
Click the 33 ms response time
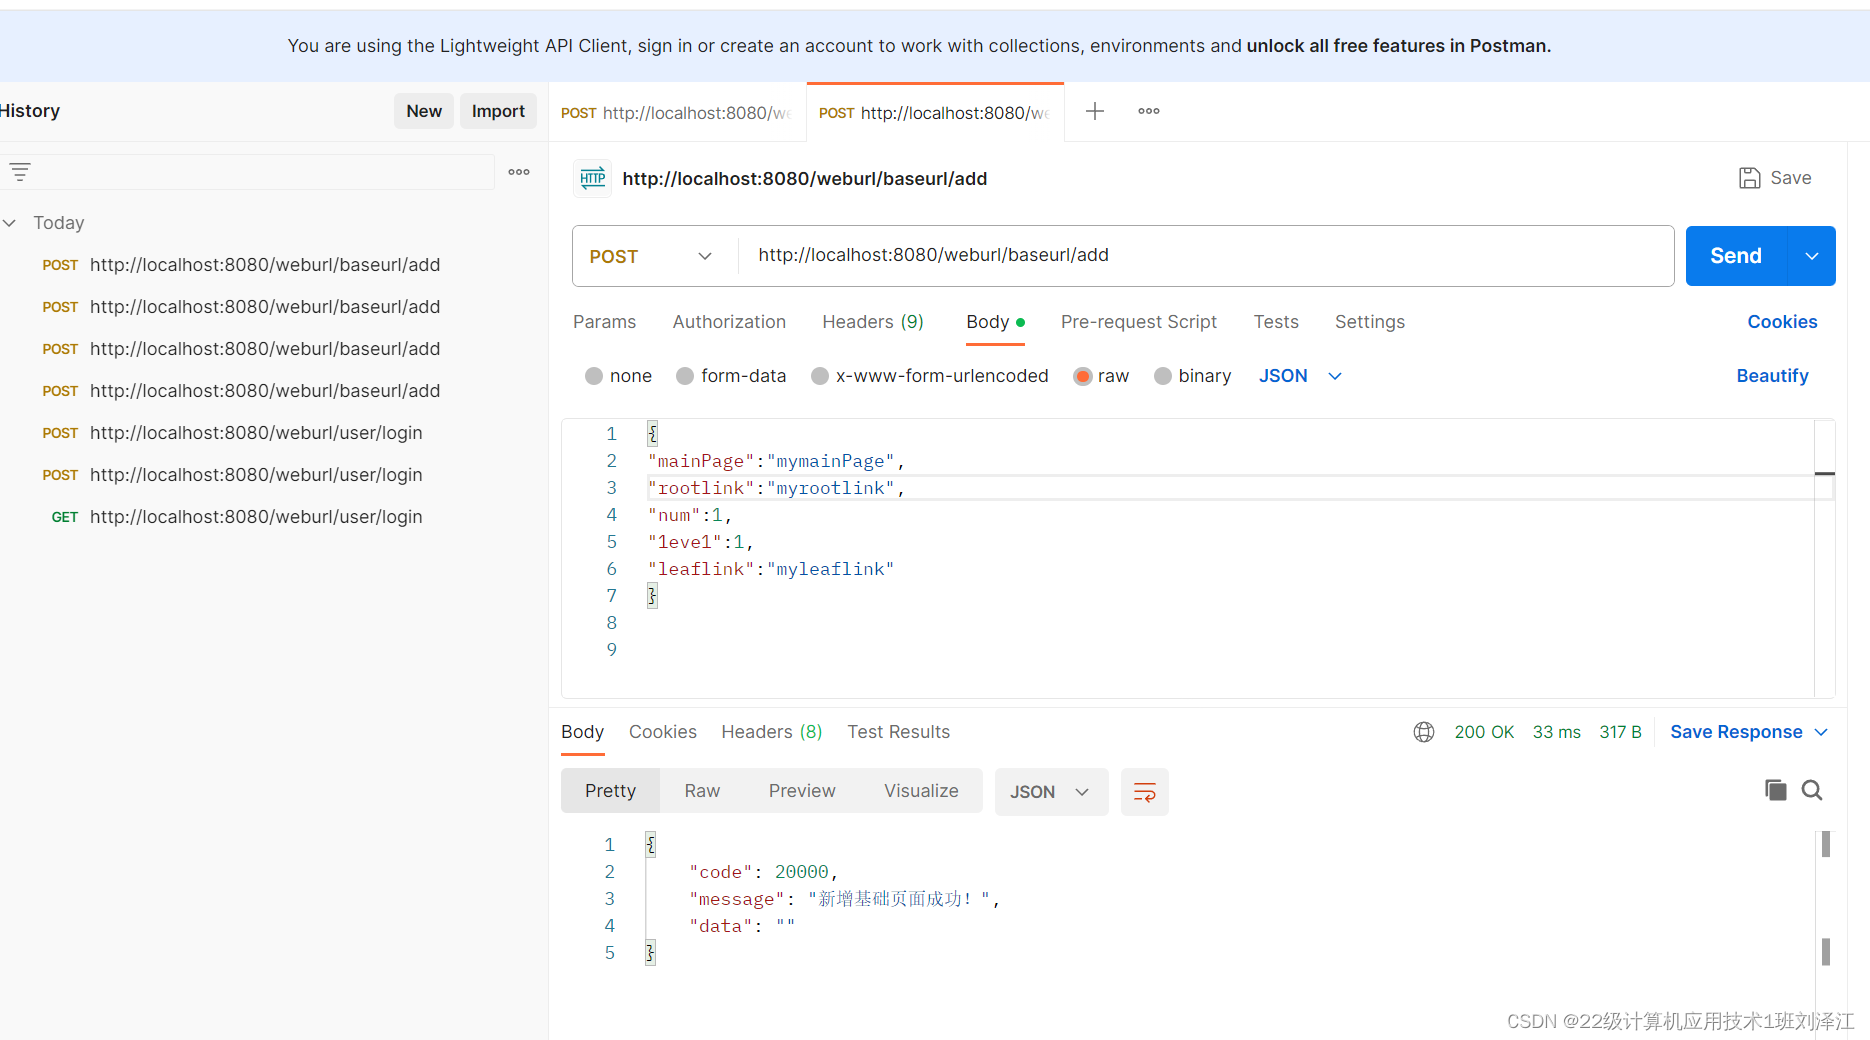coord(1557,732)
